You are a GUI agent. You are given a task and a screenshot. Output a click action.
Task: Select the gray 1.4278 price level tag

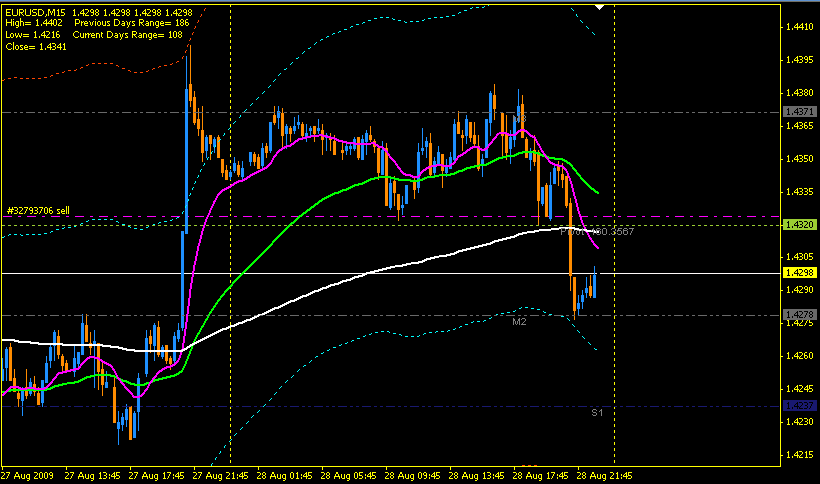[x=800, y=315]
